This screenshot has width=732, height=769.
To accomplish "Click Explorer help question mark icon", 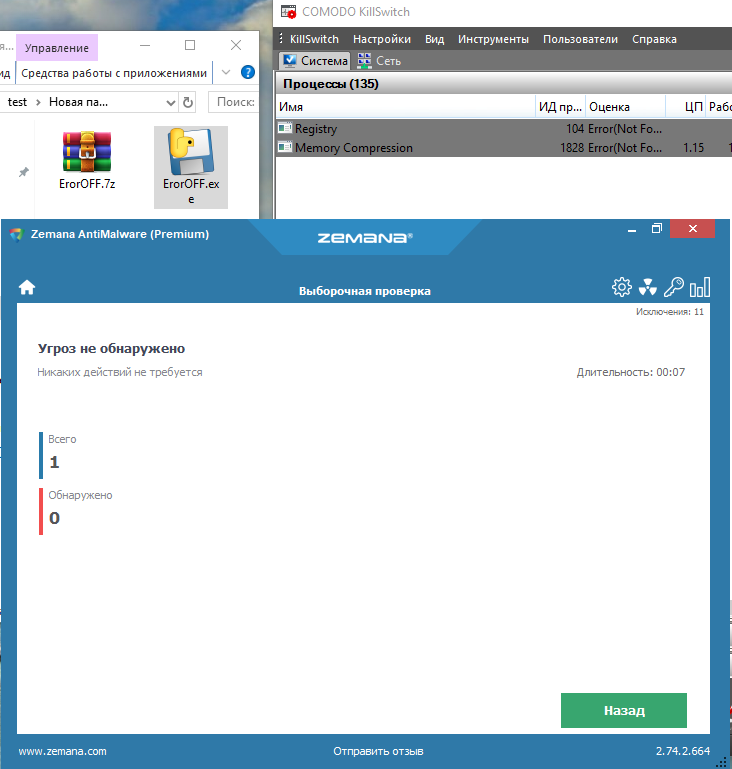I will pyautogui.click(x=248, y=73).
